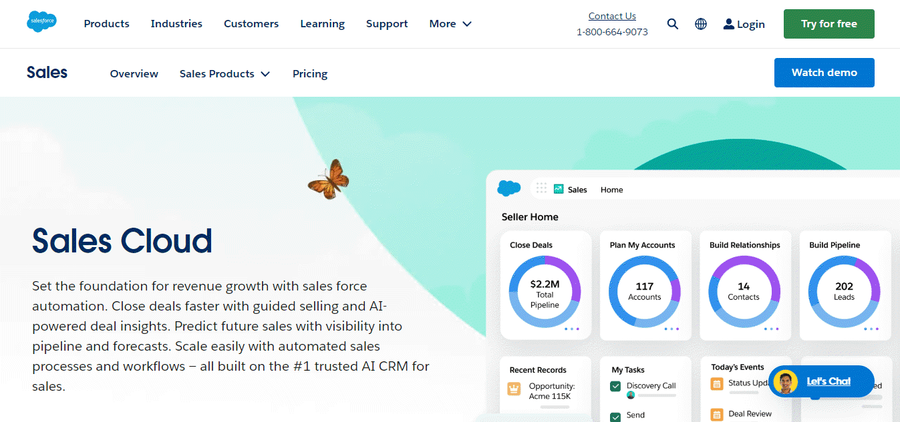This screenshot has width=900, height=422.
Task: Click Opportunity: Acme 115K record
Action: pos(552,391)
